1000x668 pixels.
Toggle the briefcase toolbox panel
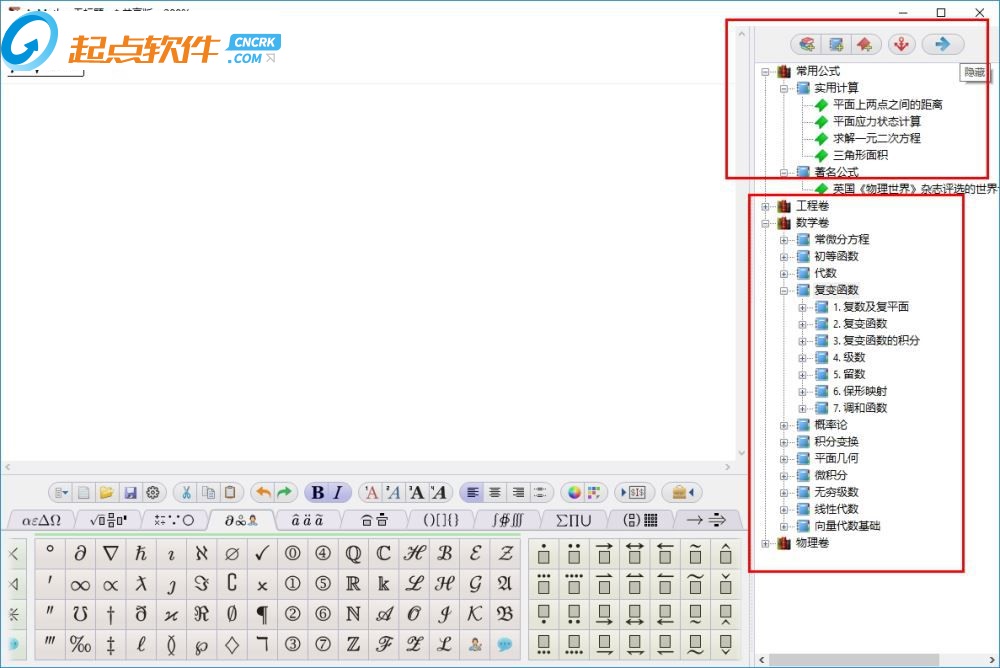click(x=682, y=493)
